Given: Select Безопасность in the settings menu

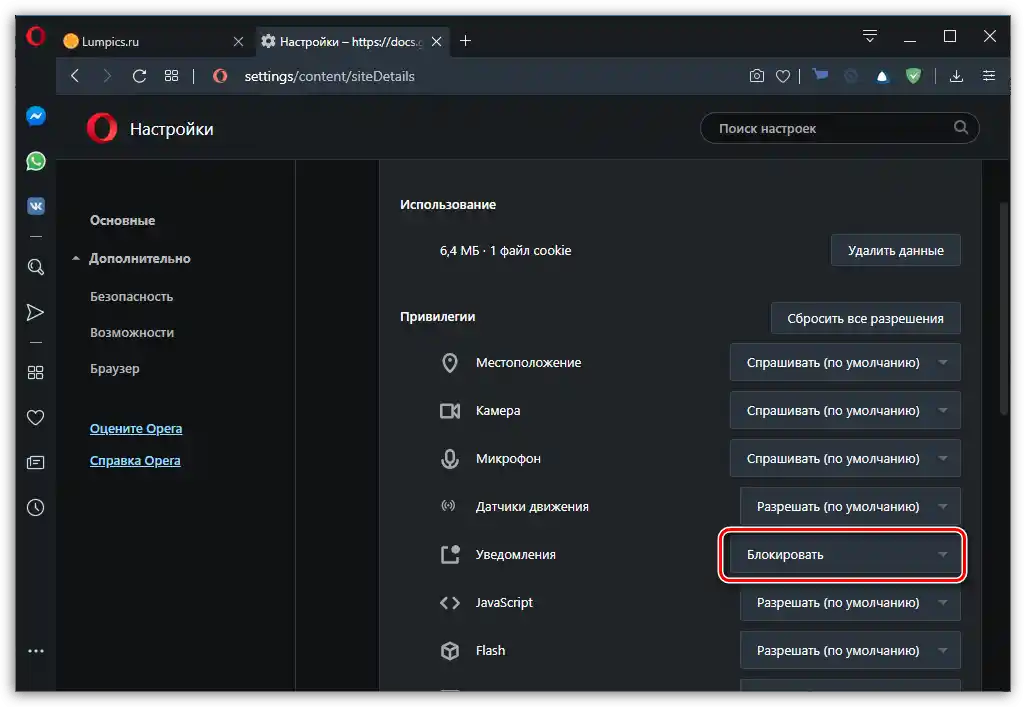Looking at the screenshot, I should [131, 296].
